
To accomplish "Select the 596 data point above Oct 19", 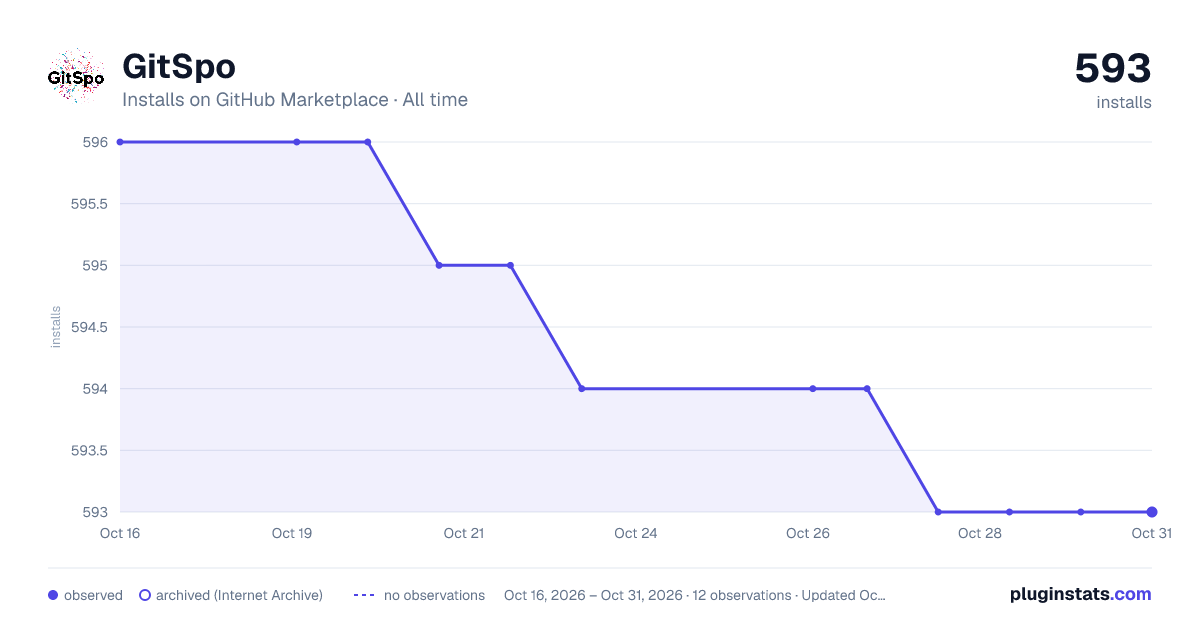I will (x=297, y=142).
